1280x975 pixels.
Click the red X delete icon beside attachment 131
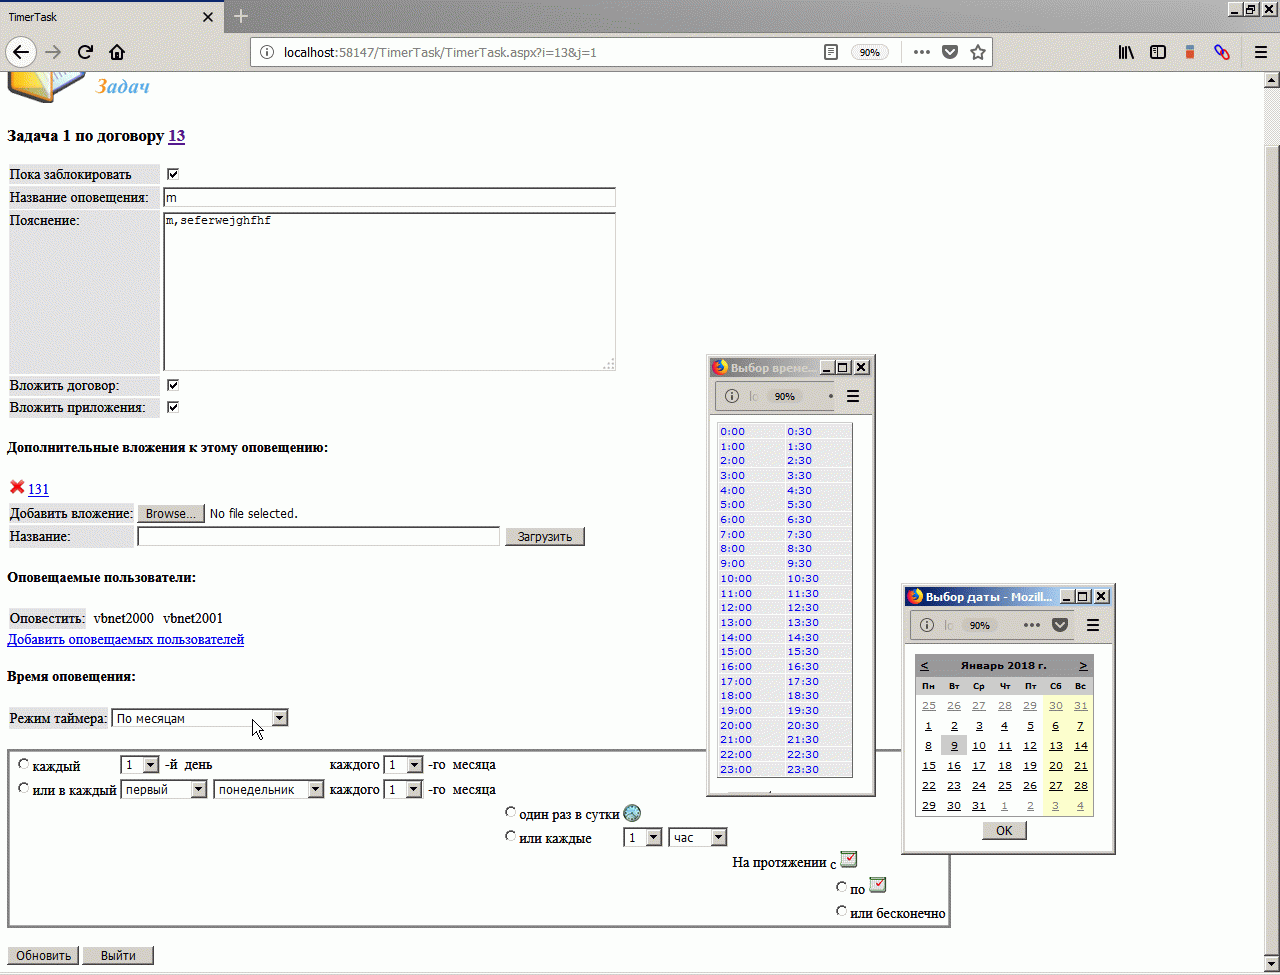pos(16,487)
